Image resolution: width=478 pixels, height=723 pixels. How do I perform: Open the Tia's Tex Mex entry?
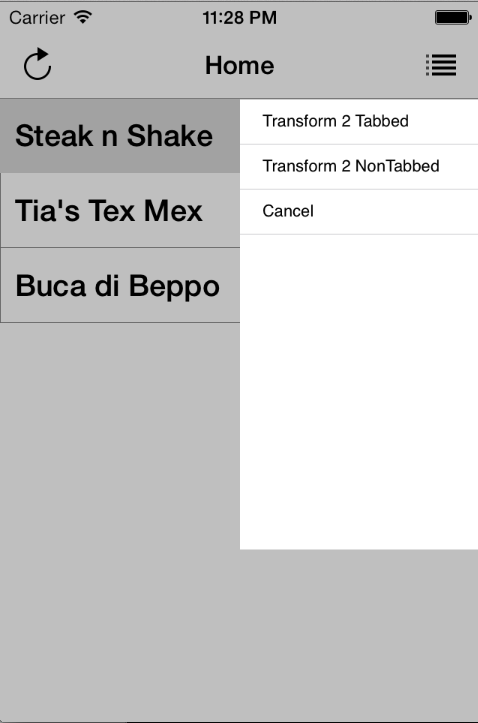(x=120, y=211)
